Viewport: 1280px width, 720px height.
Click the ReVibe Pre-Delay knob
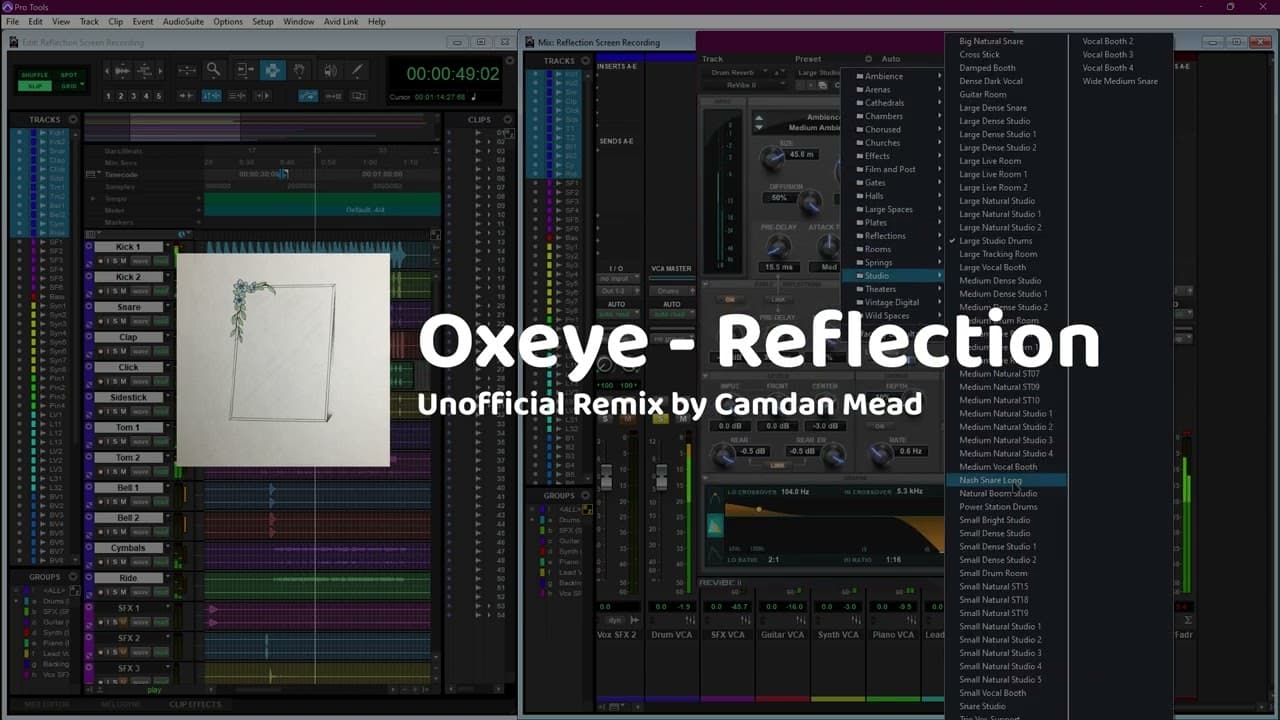click(x=778, y=245)
